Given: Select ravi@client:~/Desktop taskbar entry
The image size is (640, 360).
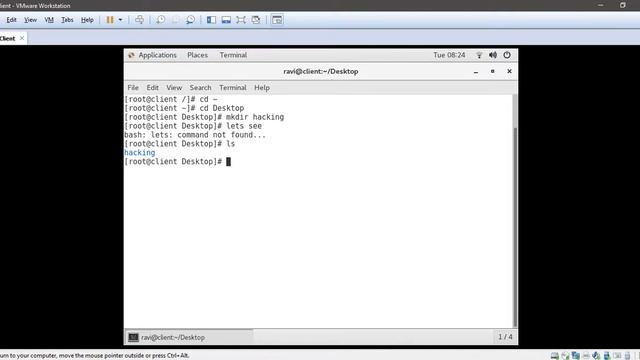Looking at the screenshot, I should point(189,338).
